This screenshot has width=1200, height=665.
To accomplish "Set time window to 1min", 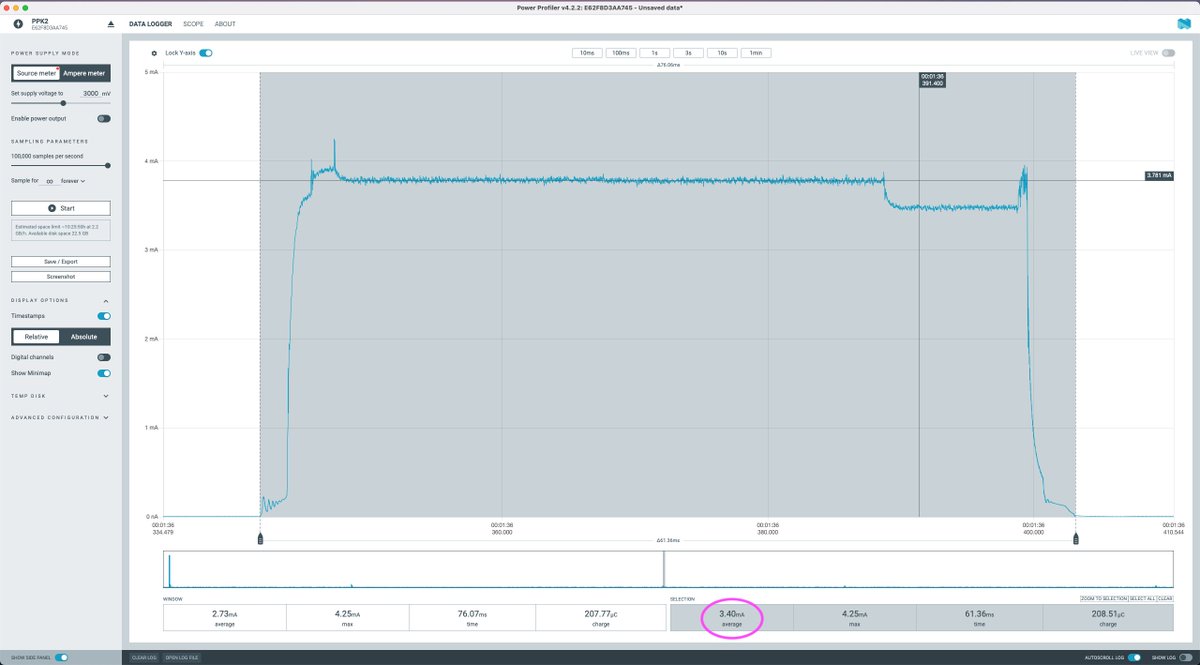I will click(756, 53).
